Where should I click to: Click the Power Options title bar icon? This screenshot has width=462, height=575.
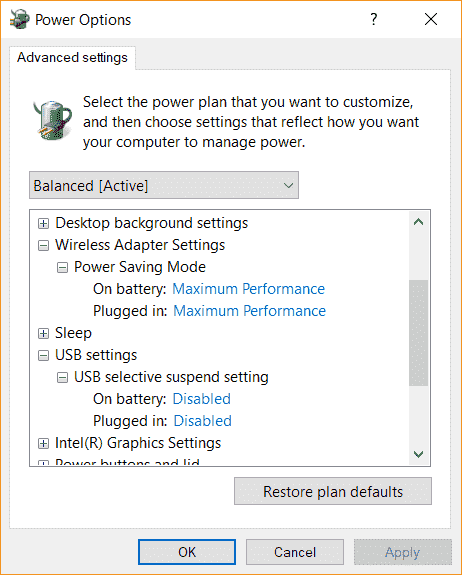20,19
